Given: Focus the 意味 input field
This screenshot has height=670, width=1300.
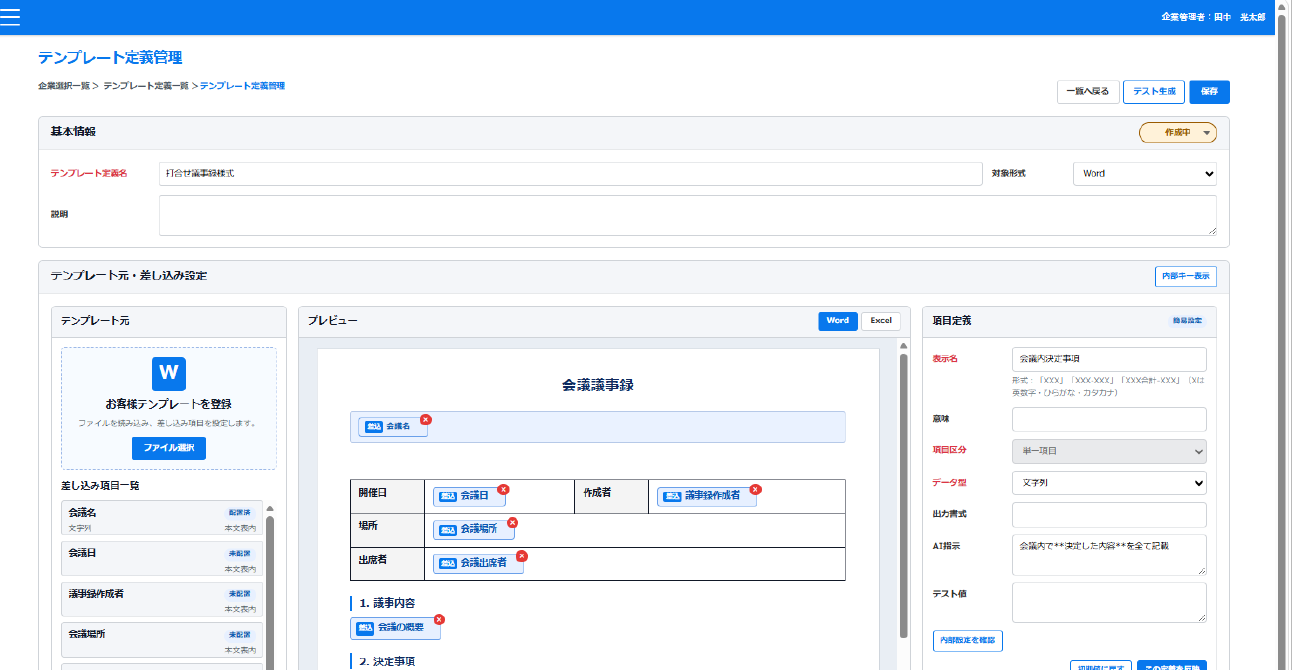Looking at the screenshot, I should click(1109, 419).
